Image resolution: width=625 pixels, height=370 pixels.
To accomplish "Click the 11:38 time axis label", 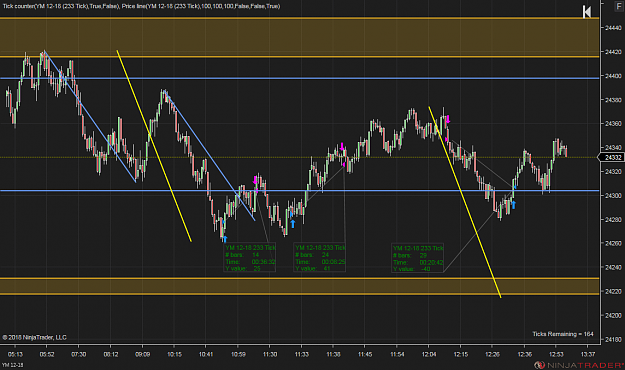I will pyautogui.click(x=333, y=354).
